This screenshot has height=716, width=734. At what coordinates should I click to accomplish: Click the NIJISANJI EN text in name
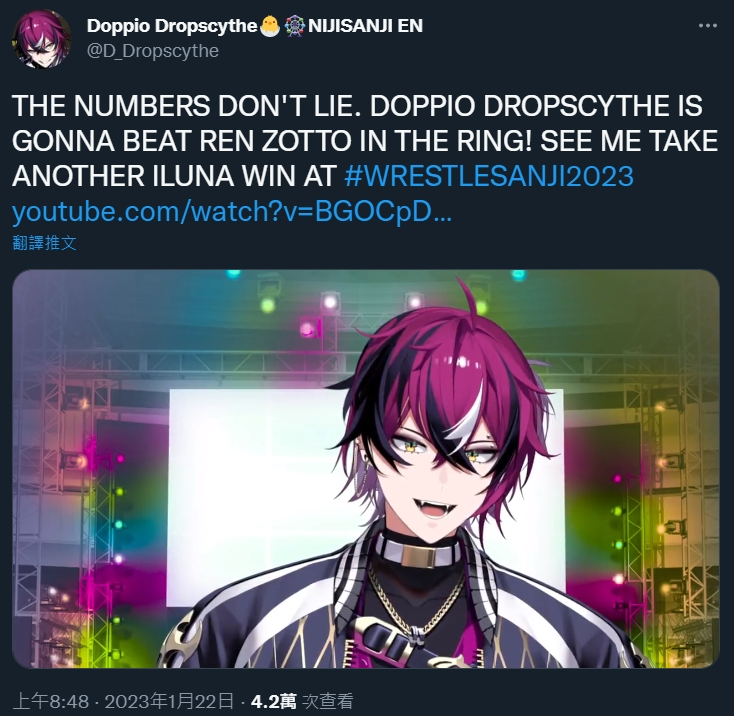coord(365,26)
